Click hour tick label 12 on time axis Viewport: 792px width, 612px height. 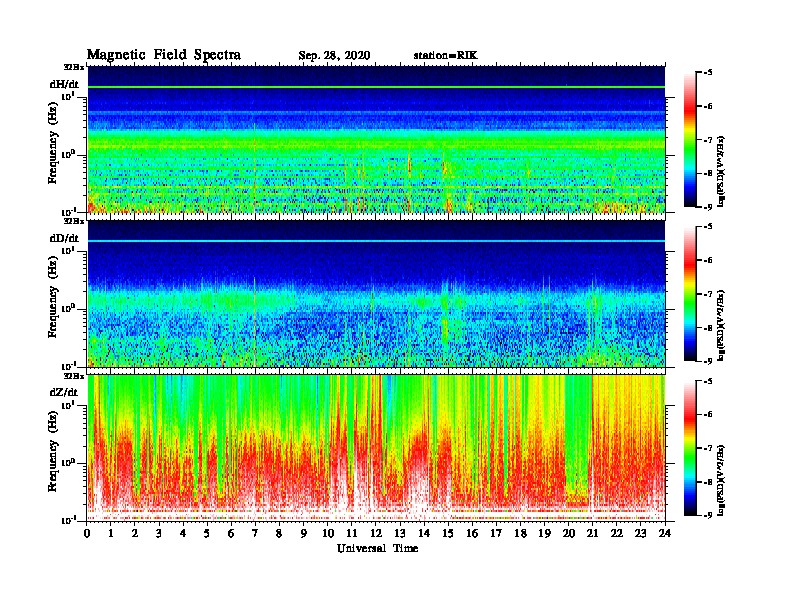pyautogui.click(x=376, y=533)
